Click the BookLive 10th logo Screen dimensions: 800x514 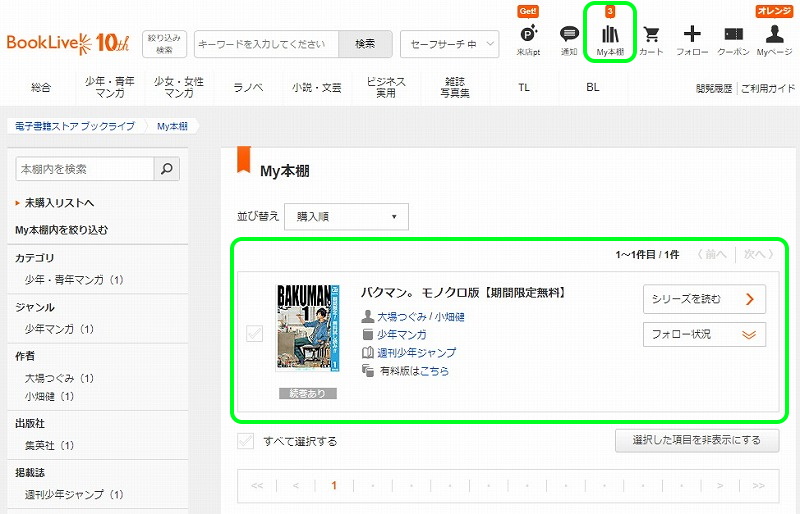[68, 43]
